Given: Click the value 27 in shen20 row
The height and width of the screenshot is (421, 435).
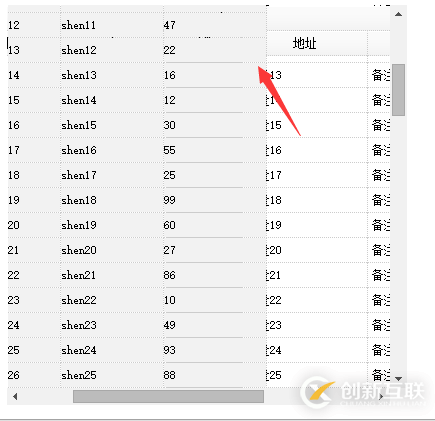Looking at the screenshot, I should (x=169, y=250).
